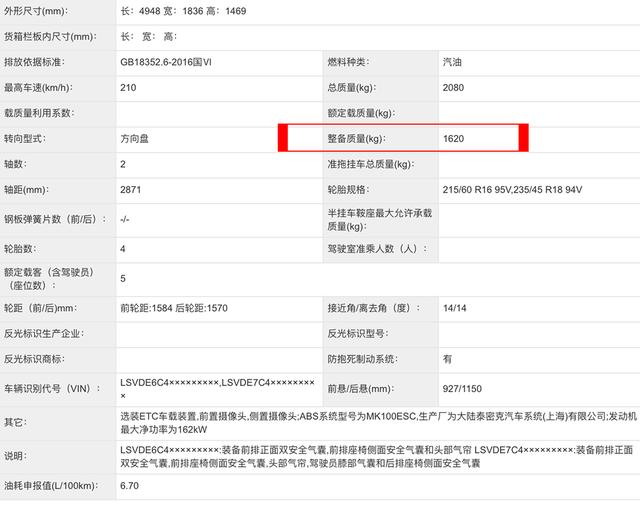Select the 汽油 fuel type value

point(452,62)
